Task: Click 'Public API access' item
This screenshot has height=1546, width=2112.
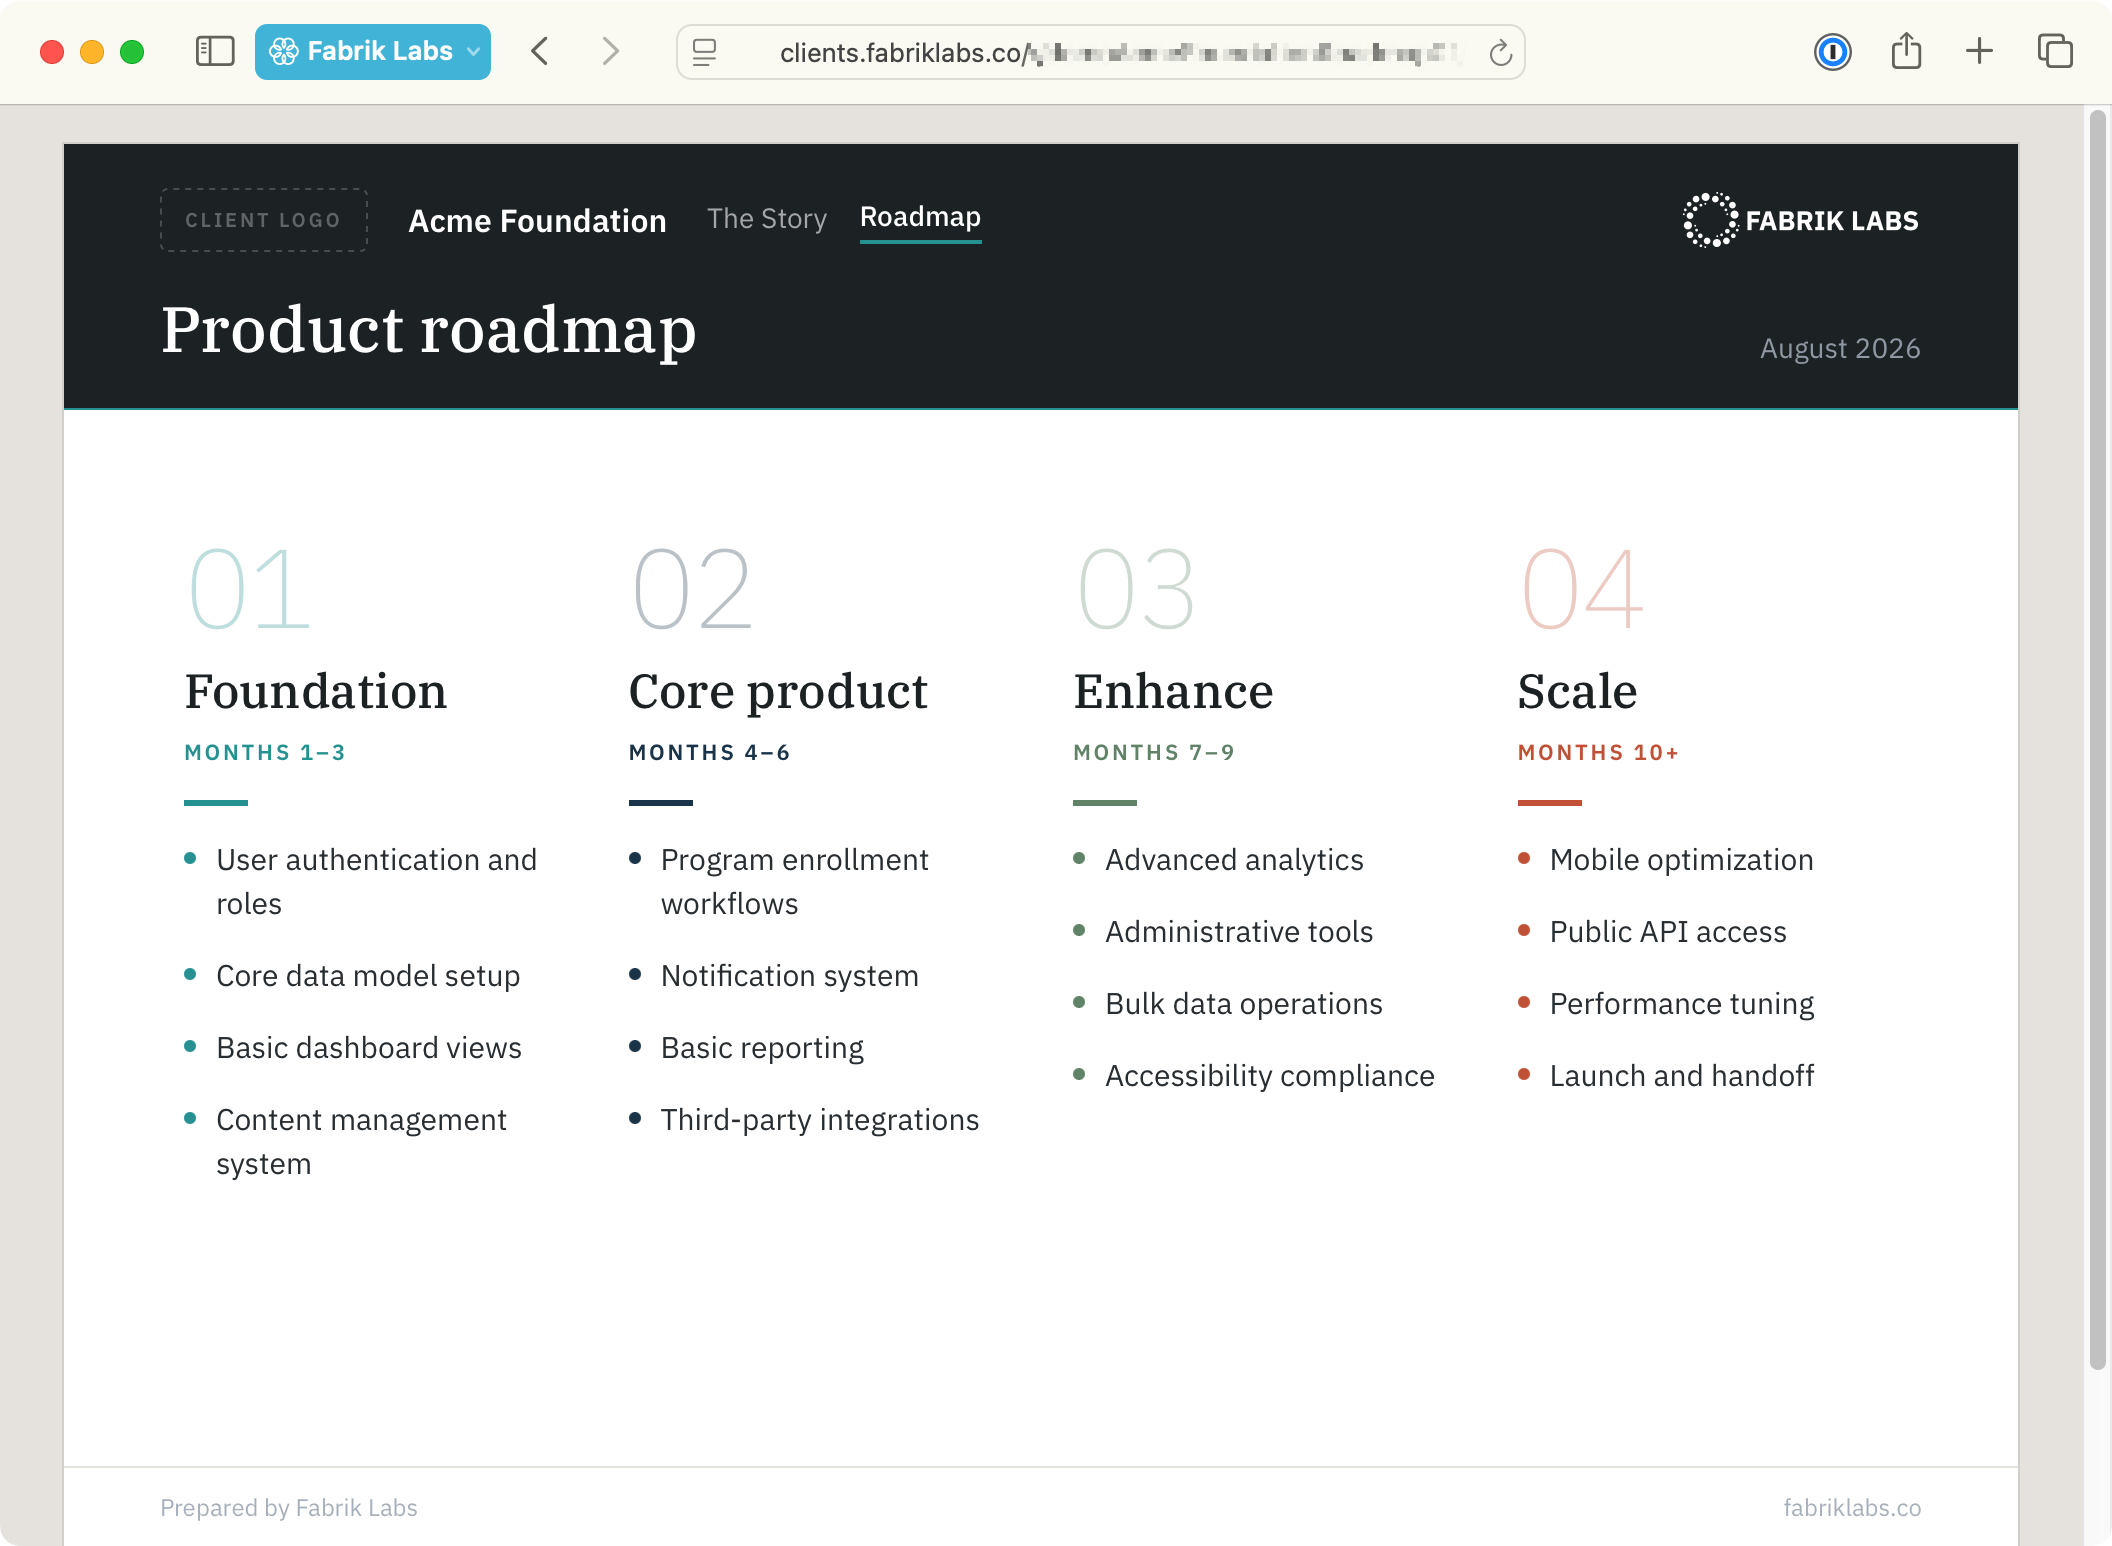Action: click(1668, 932)
